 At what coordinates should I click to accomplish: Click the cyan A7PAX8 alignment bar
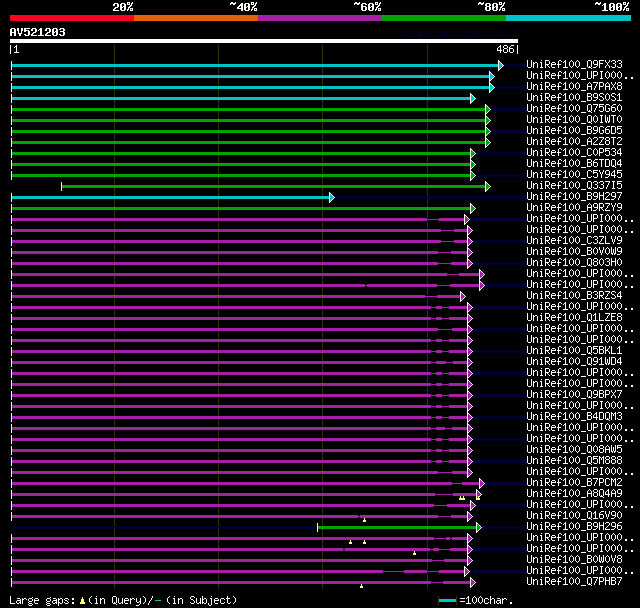click(251, 87)
